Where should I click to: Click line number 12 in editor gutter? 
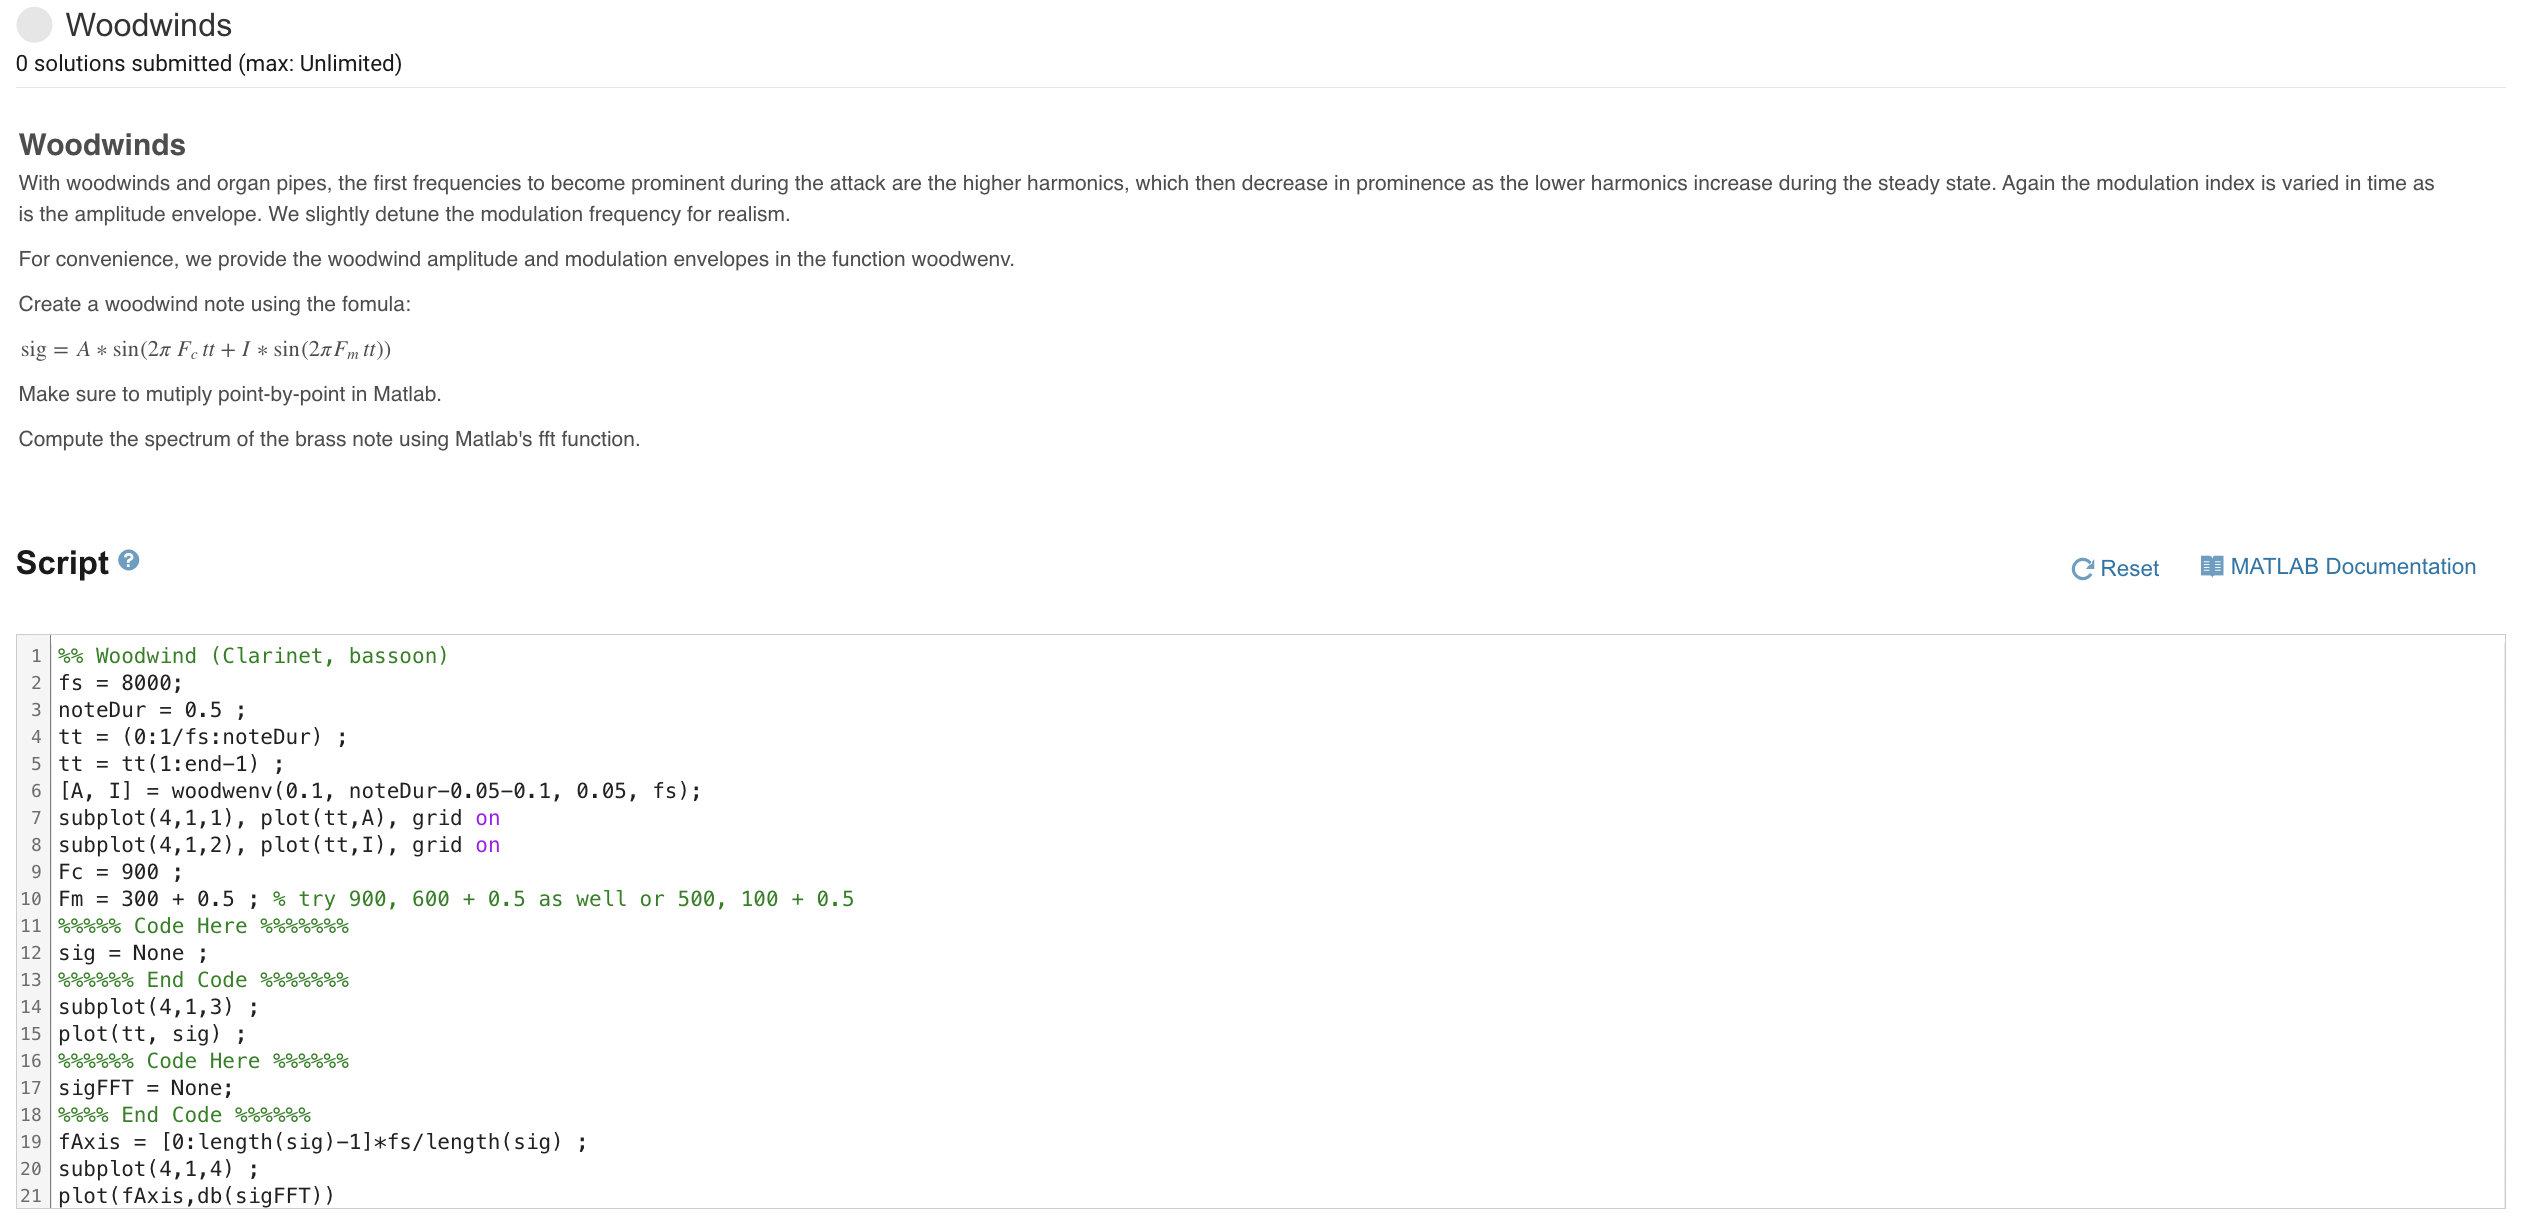click(x=31, y=953)
